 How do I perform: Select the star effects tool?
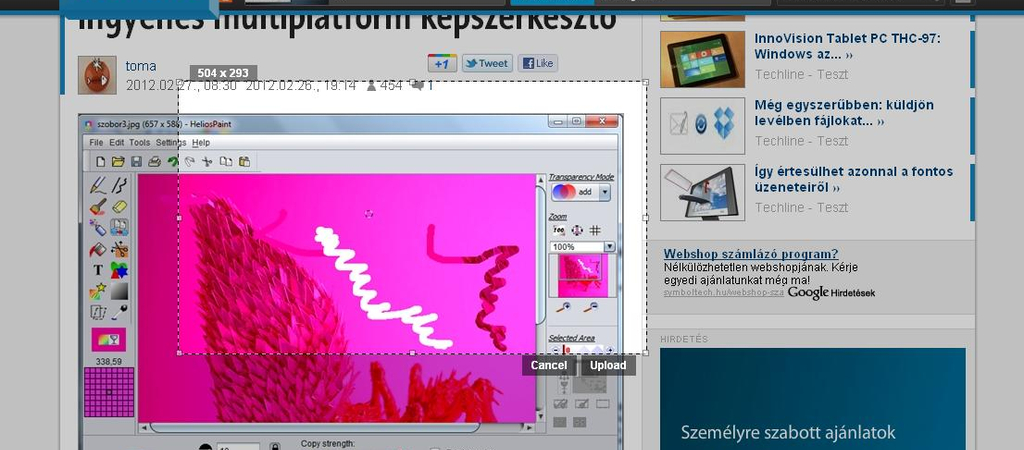click(x=98, y=291)
